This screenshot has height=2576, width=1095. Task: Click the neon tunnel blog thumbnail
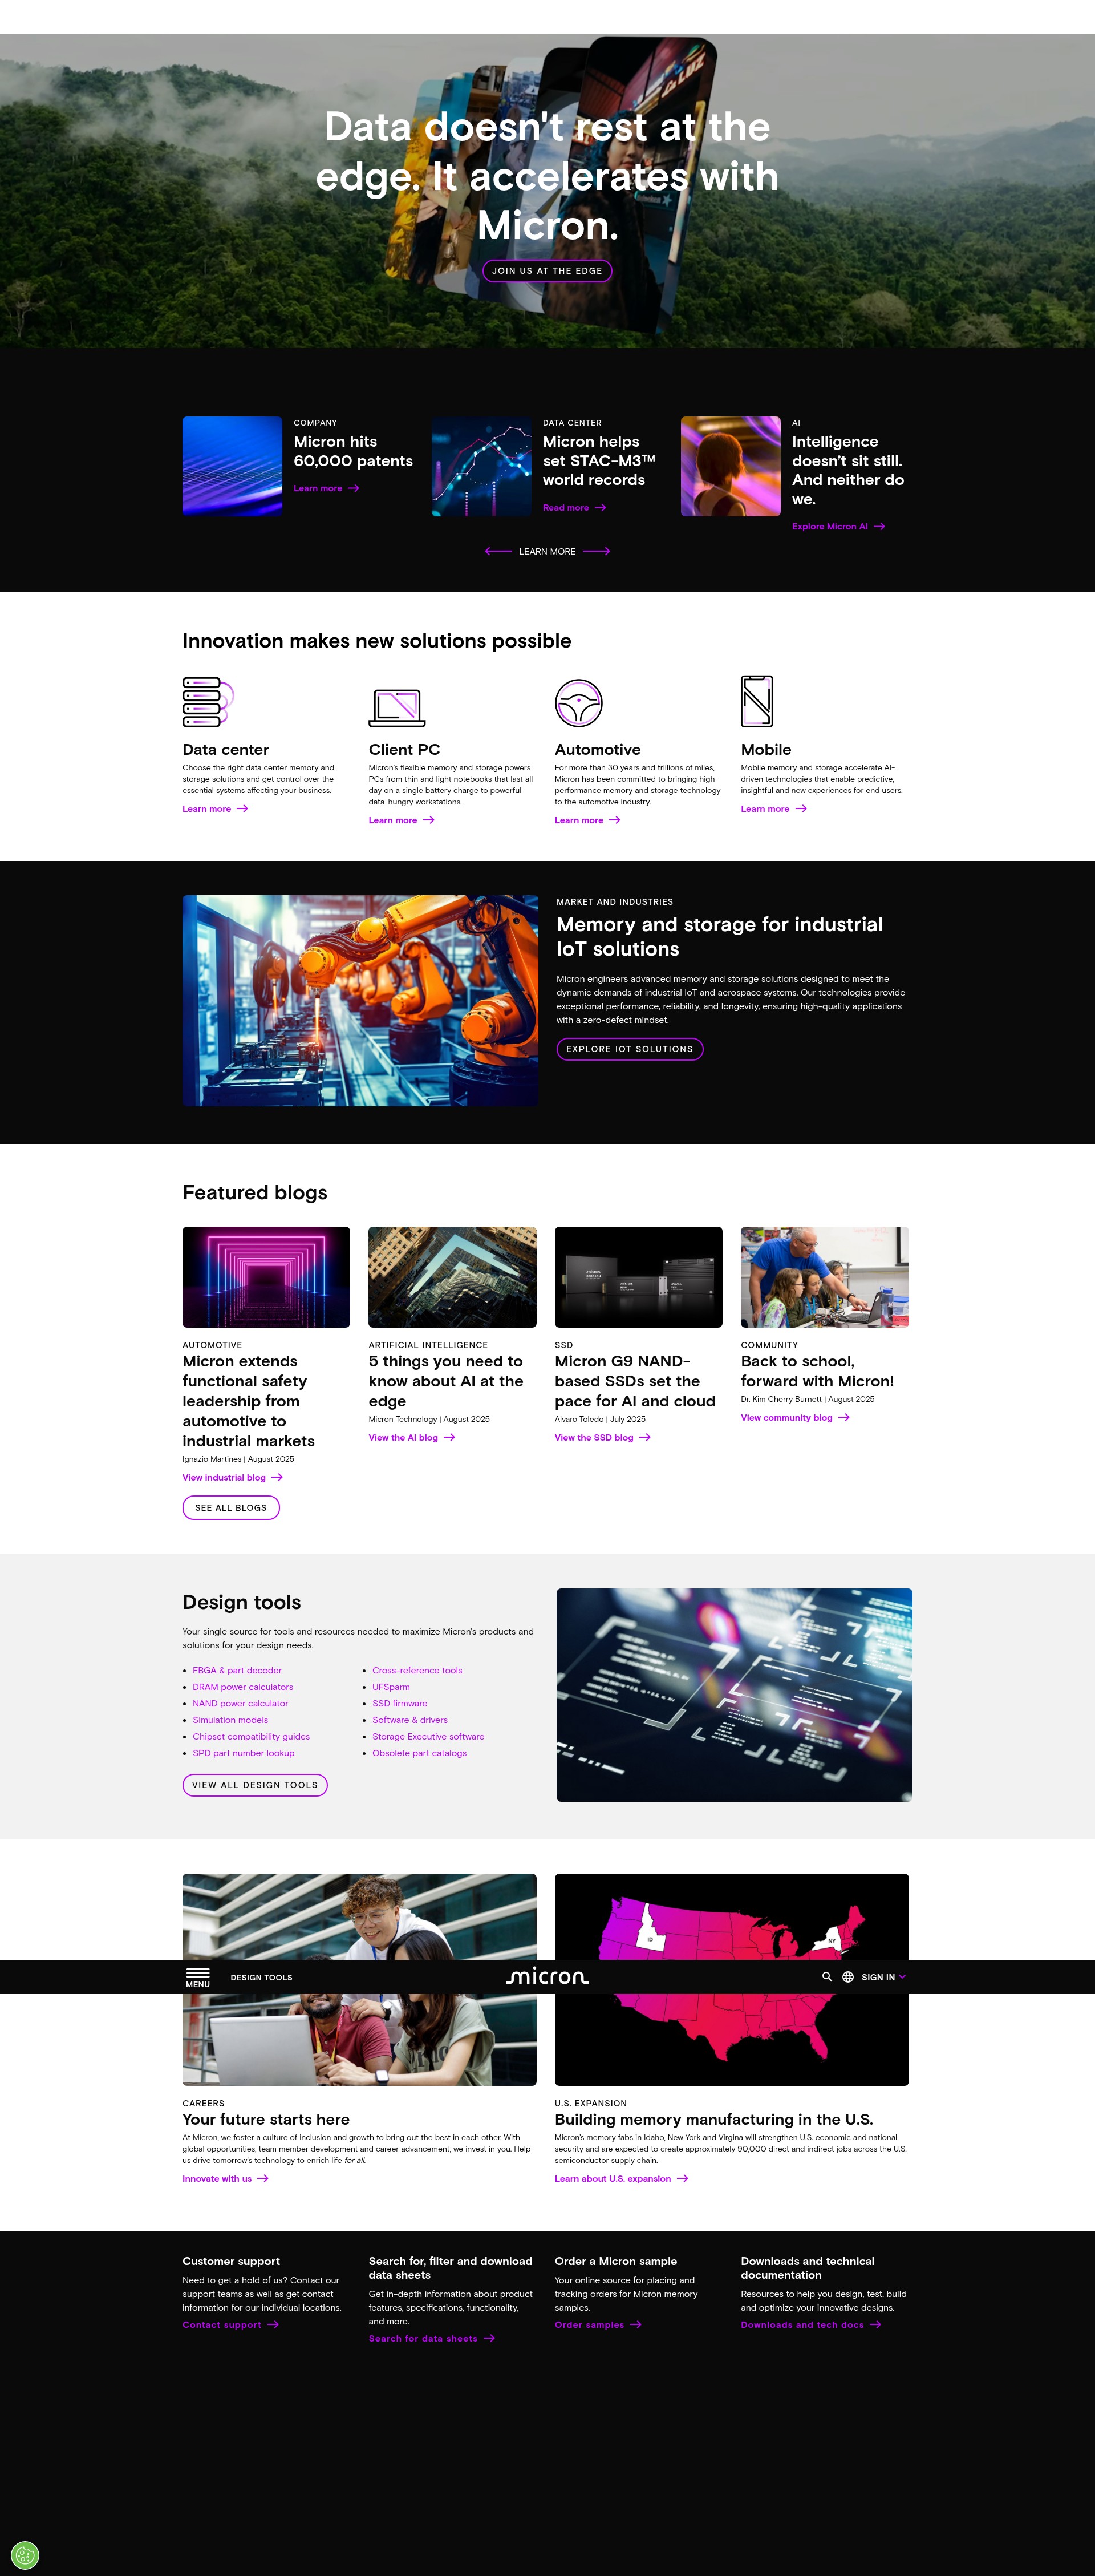tap(266, 1277)
